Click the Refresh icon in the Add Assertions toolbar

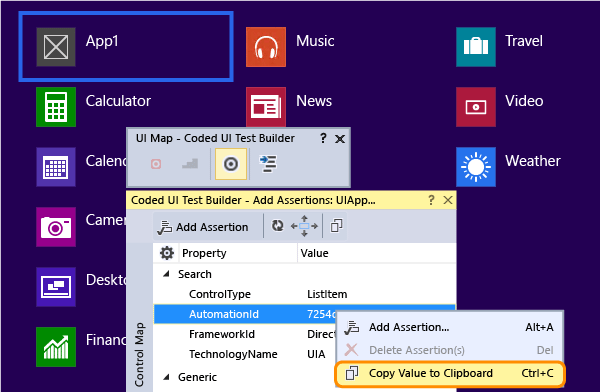point(277,226)
